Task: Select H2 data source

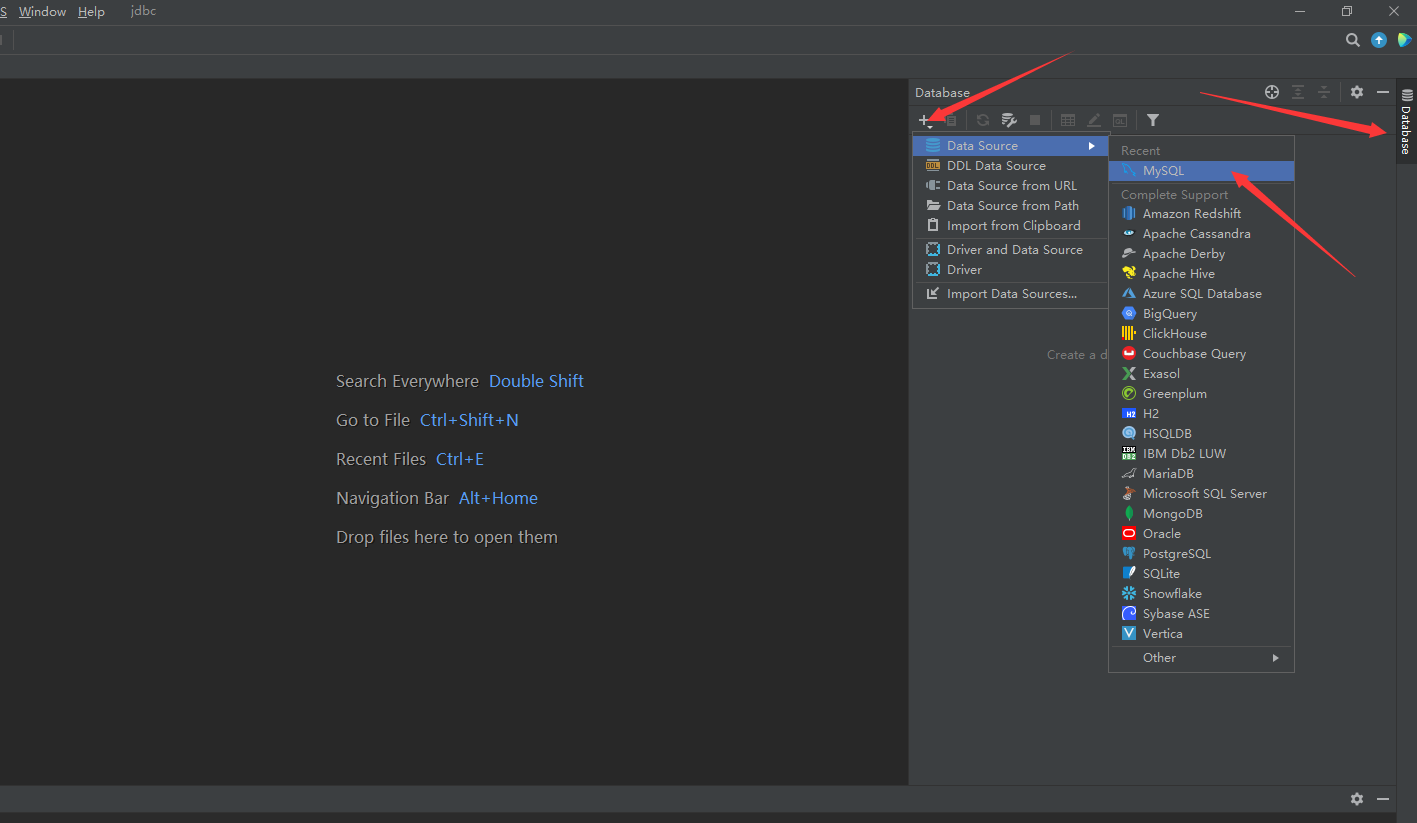Action: click(1201, 414)
